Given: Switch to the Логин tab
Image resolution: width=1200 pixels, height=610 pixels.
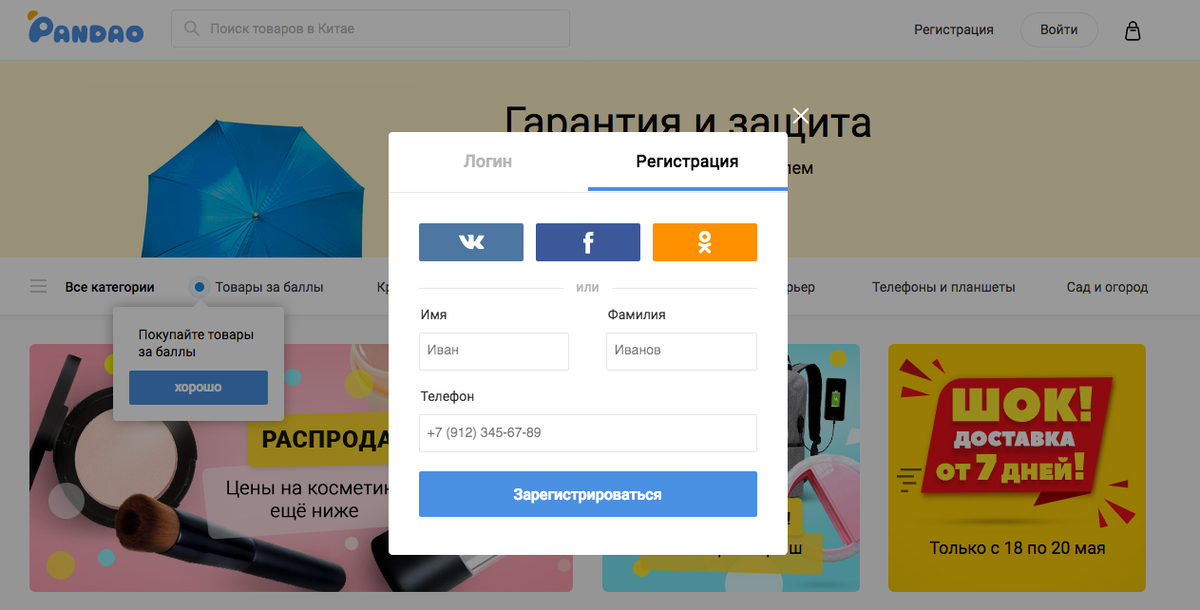Looking at the screenshot, I should [x=488, y=161].
